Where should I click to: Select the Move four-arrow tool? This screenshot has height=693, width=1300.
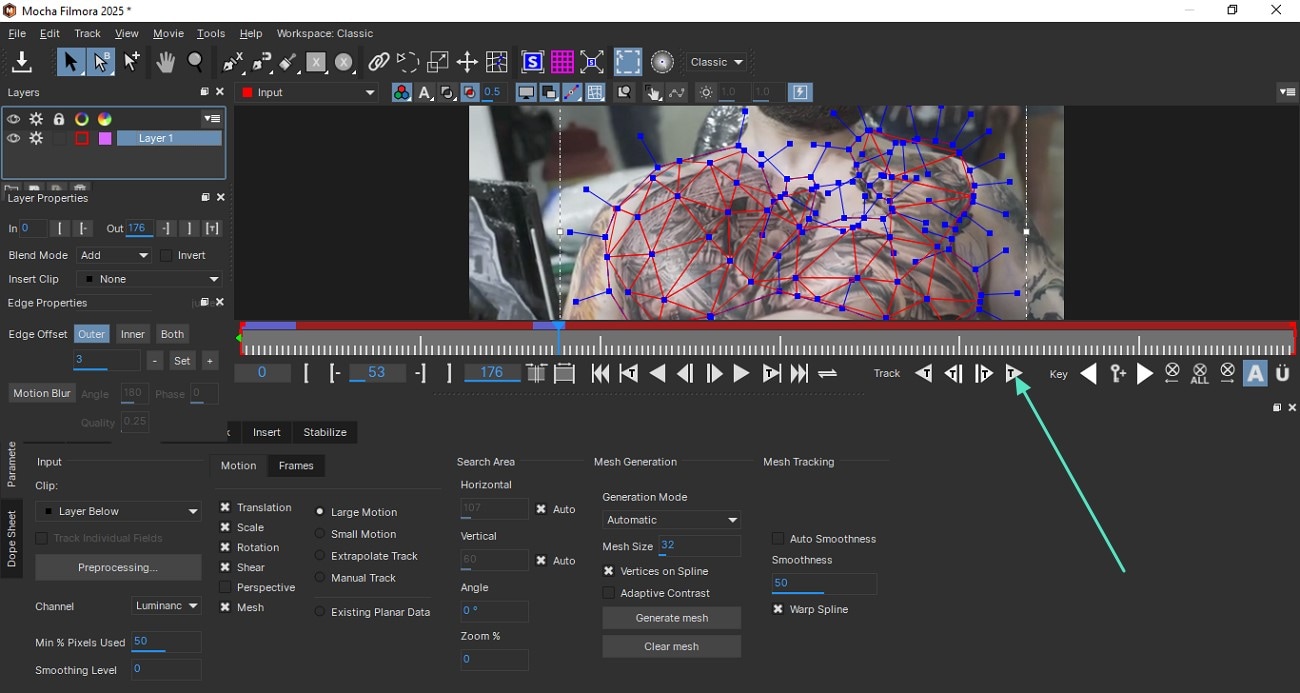point(467,63)
